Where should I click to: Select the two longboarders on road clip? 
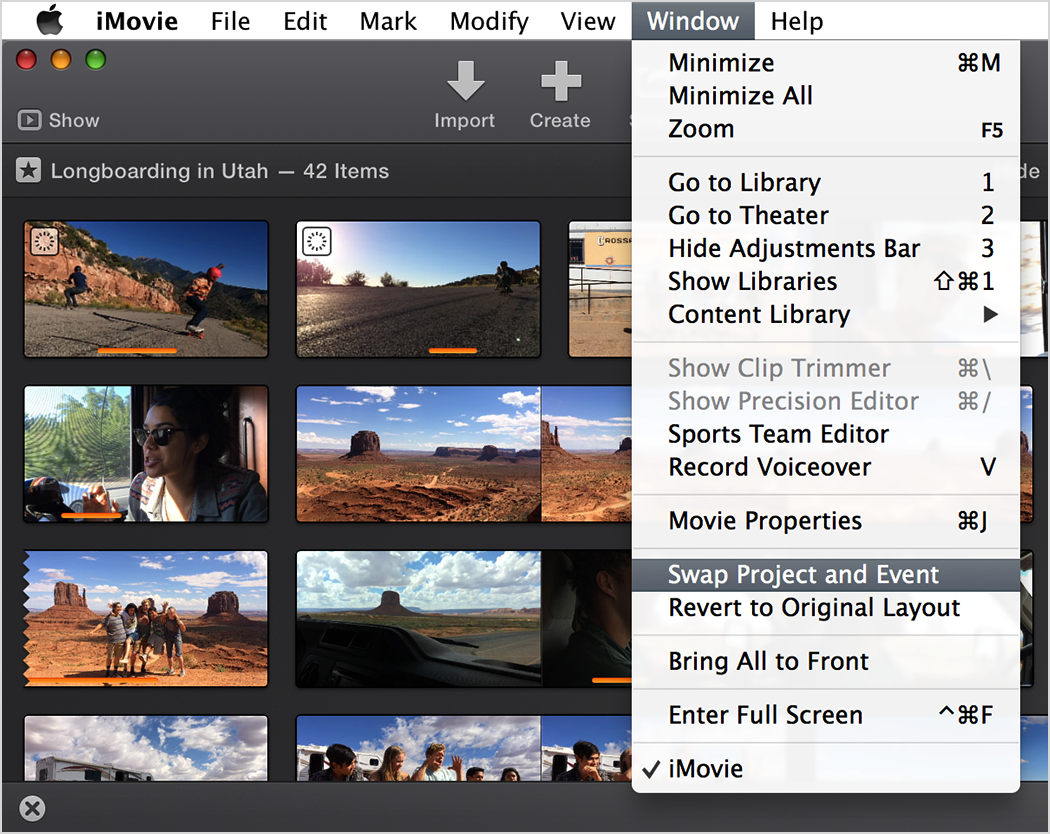pos(146,289)
